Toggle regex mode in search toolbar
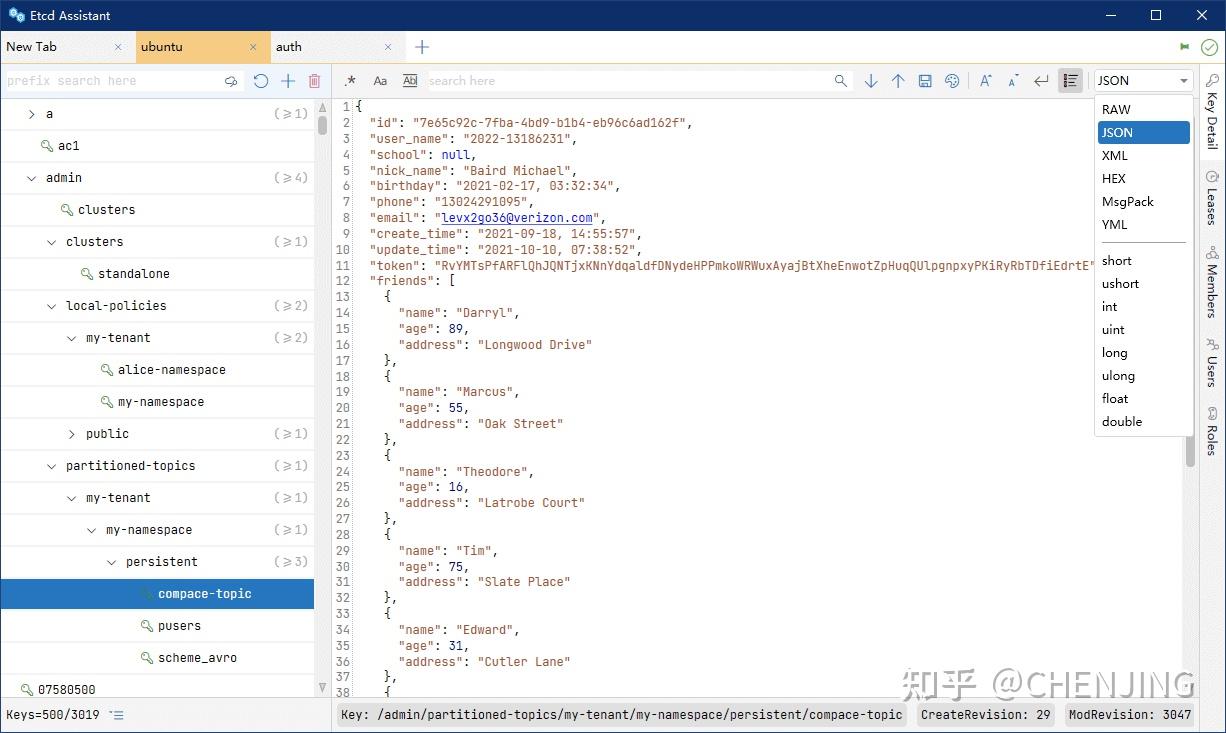Image resolution: width=1226 pixels, height=733 pixels. point(350,80)
